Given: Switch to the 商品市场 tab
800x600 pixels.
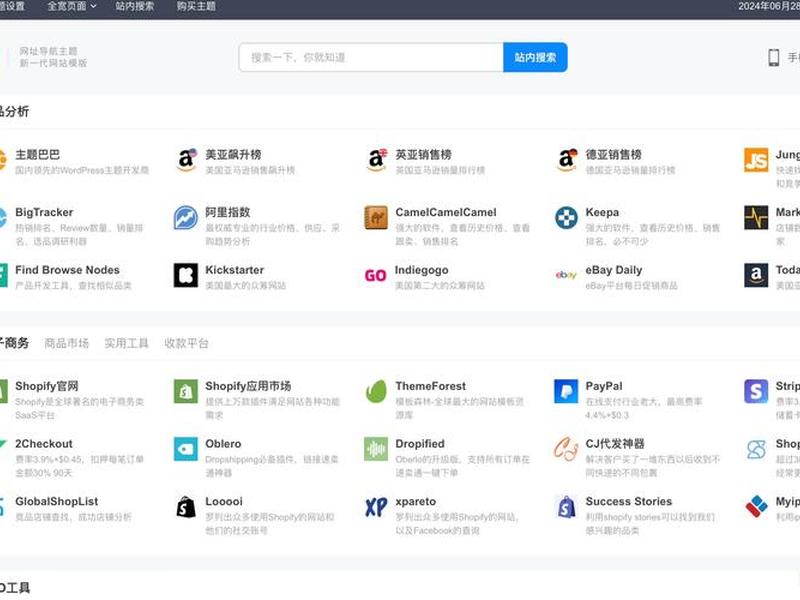Looking at the screenshot, I should [67, 343].
